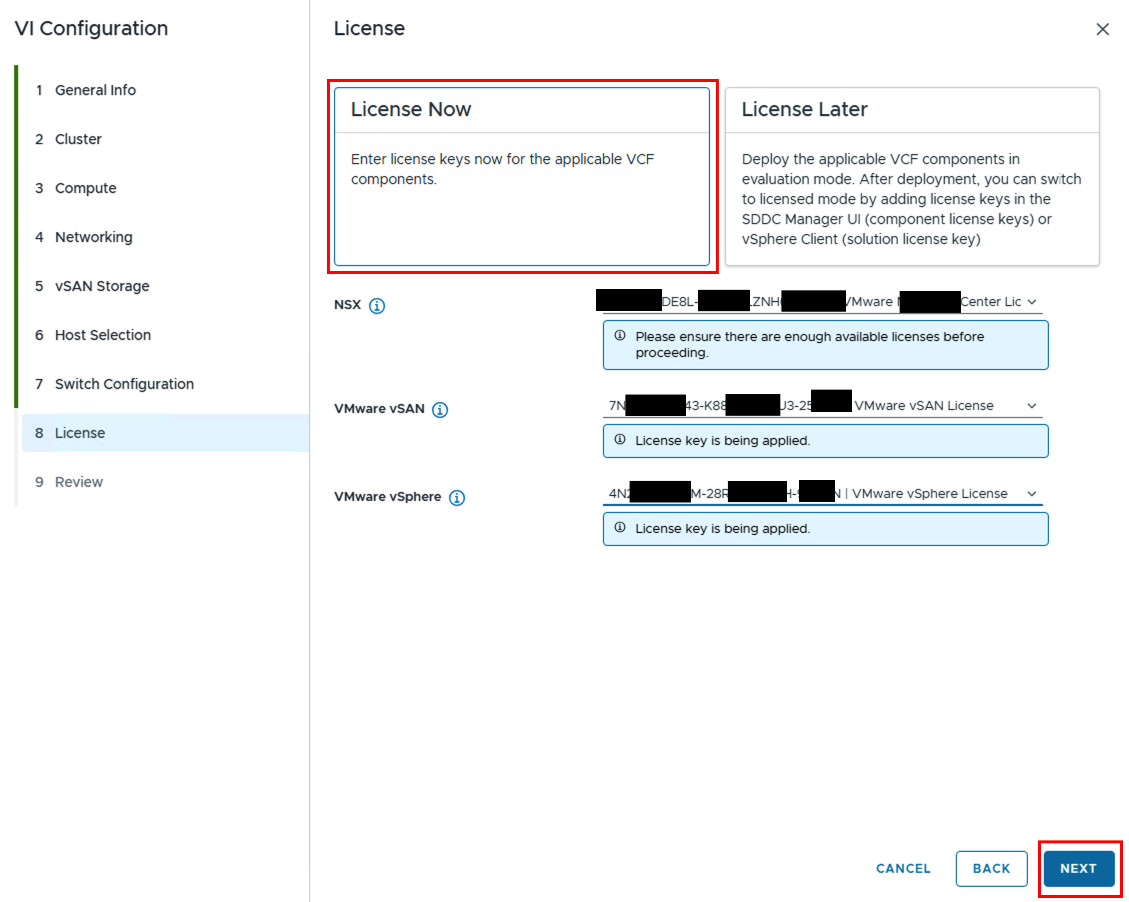Select the License step in sidebar

pos(80,433)
